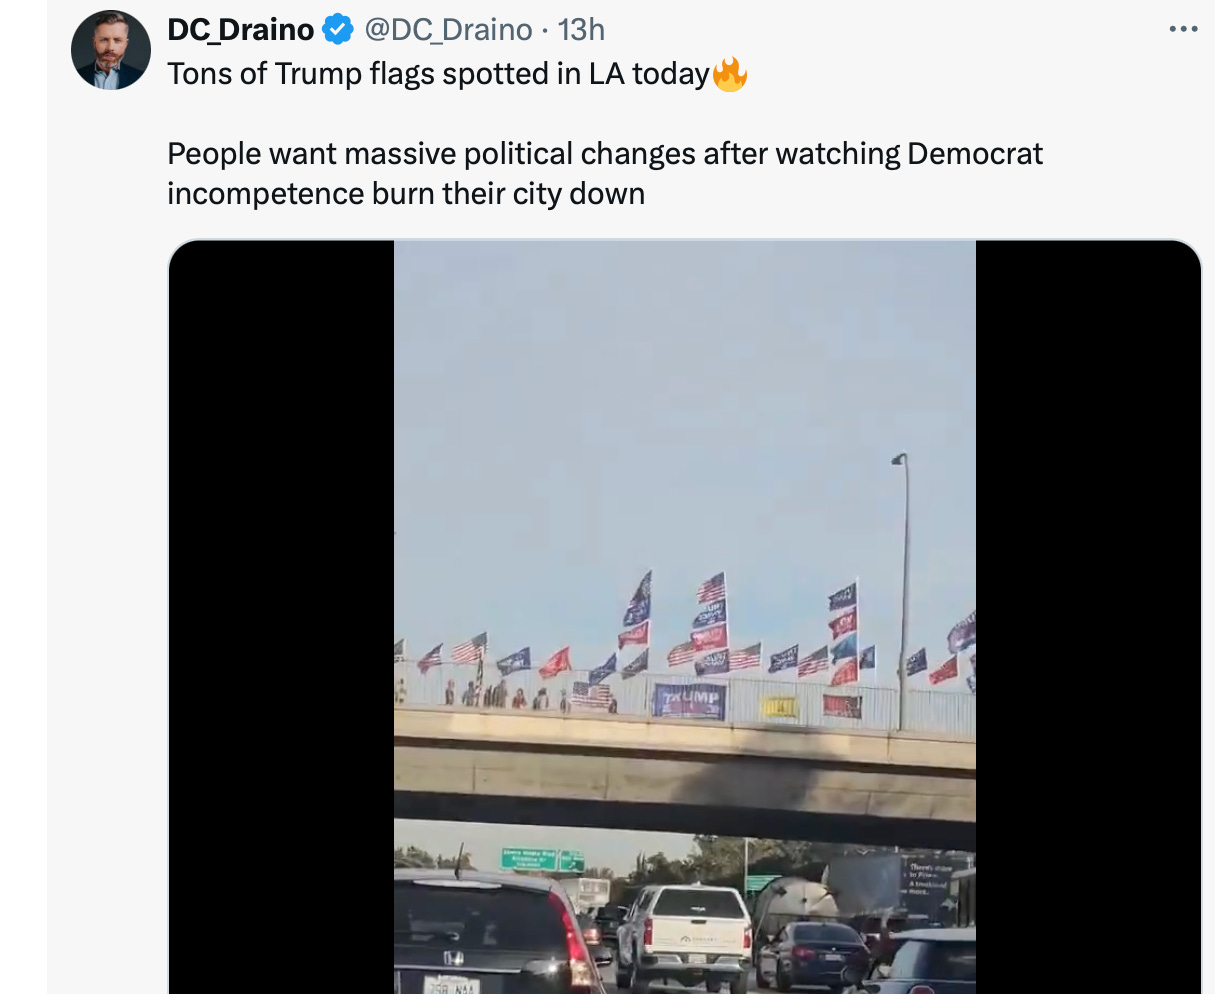The width and height of the screenshot is (1215, 994).
Task: Click the yellow banner on the overpass railing
Action: (x=779, y=707)
